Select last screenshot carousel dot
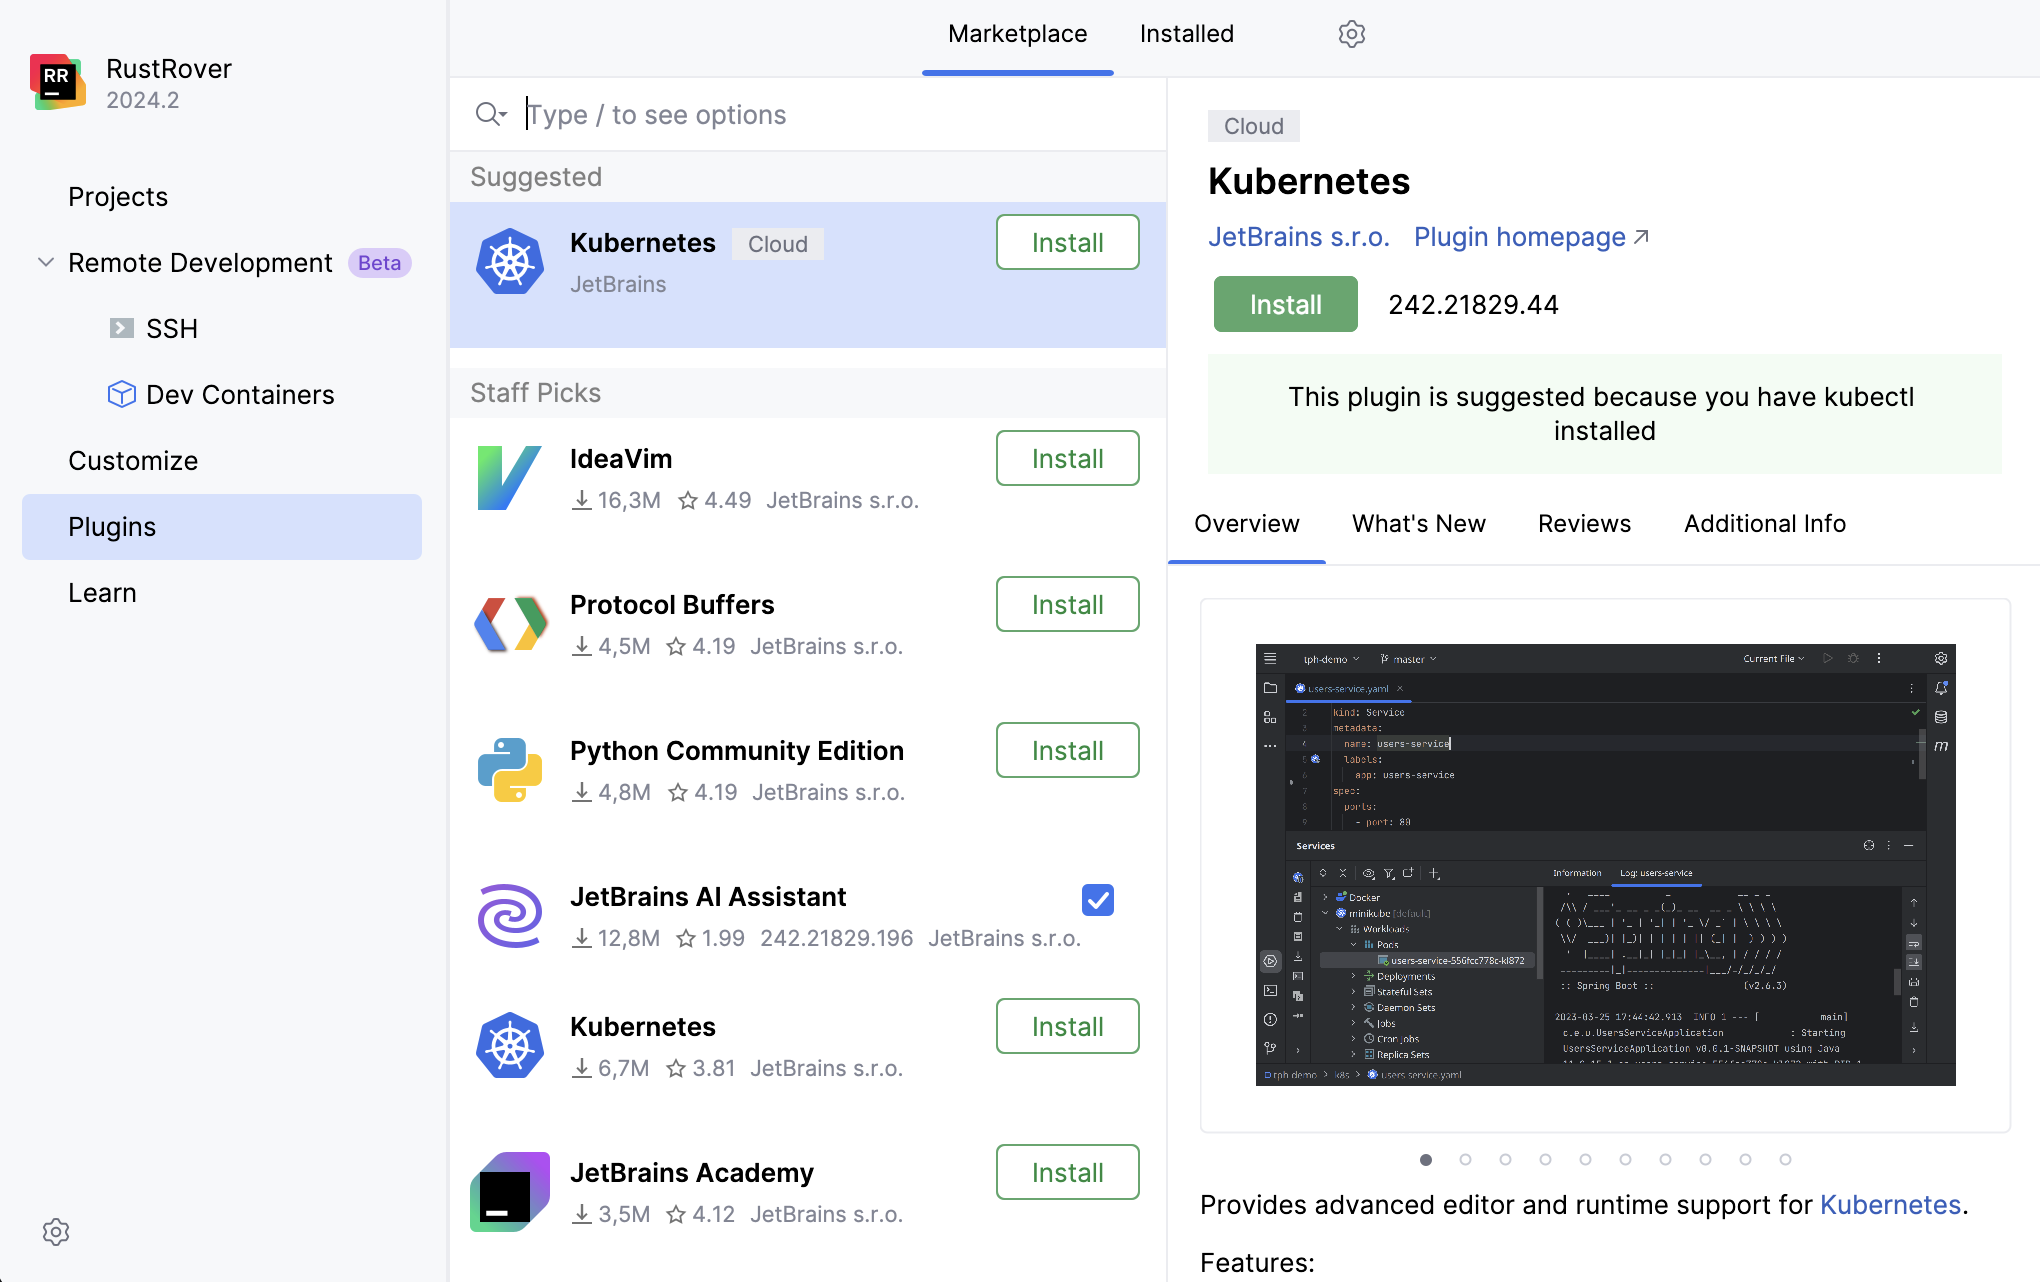The image size is (2040, 1282). pos(1785,1160)
